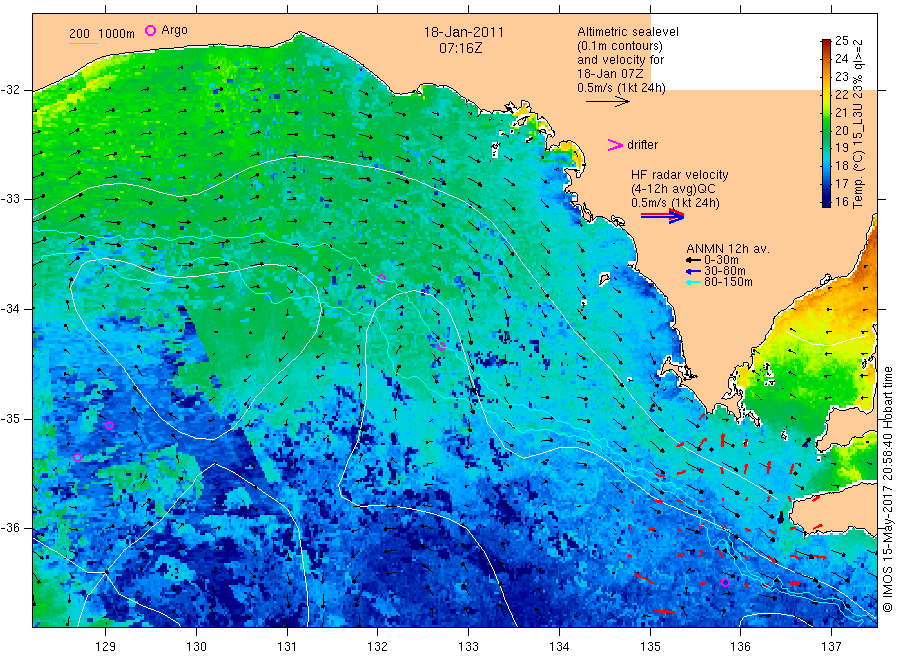Image resolution: width=900 pixels, height=660 pixels.
Task: Click the '07:16Z' time label
Action: pyautogui.click(x=460, y=48)
